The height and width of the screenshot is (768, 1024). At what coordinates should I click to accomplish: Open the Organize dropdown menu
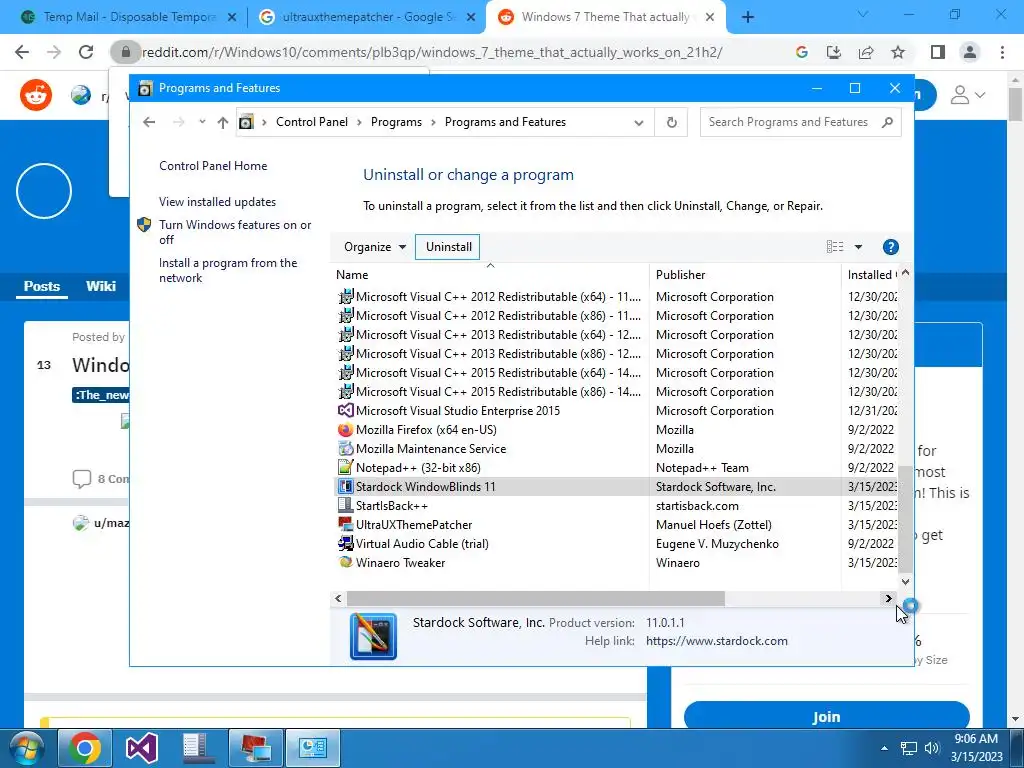pyautogui.click(x=375, y=247)
